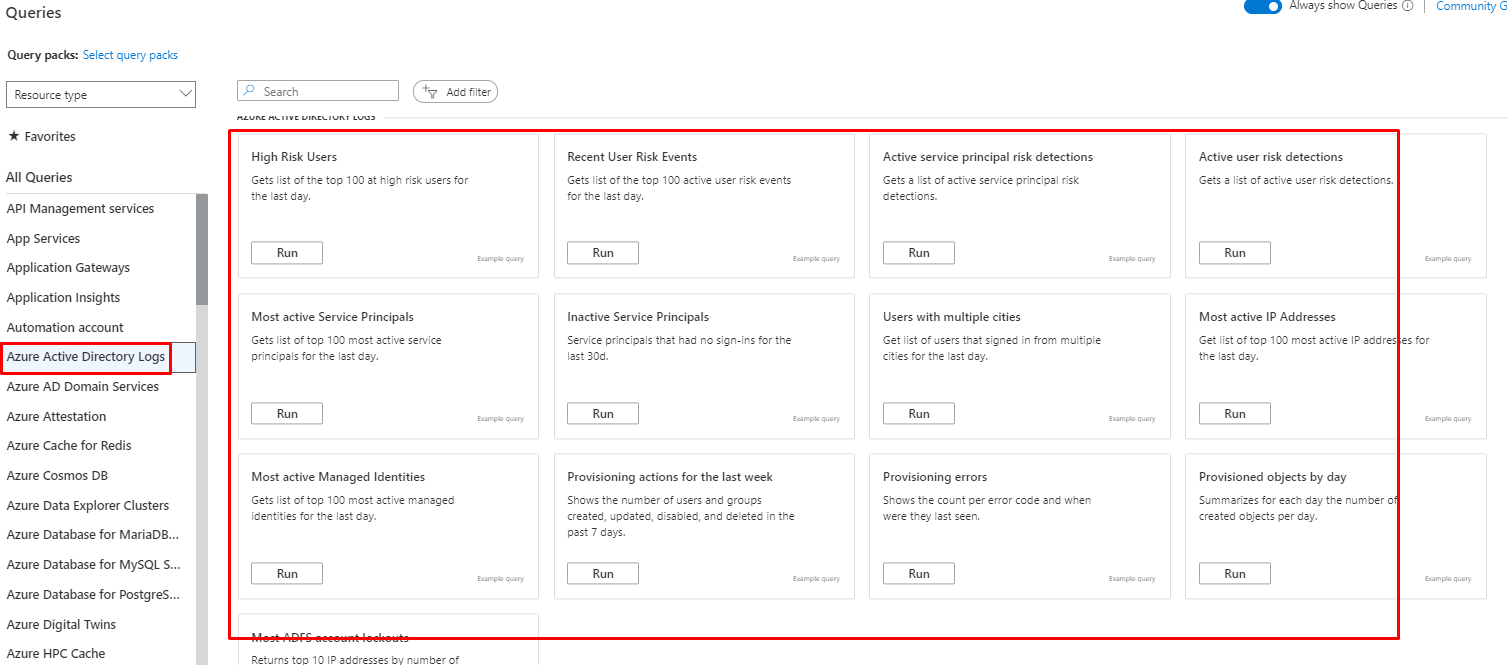Click the info icon beside Always show Queries
Image resolution: width=1507 pixels, height=665 pixels.
1408,6
